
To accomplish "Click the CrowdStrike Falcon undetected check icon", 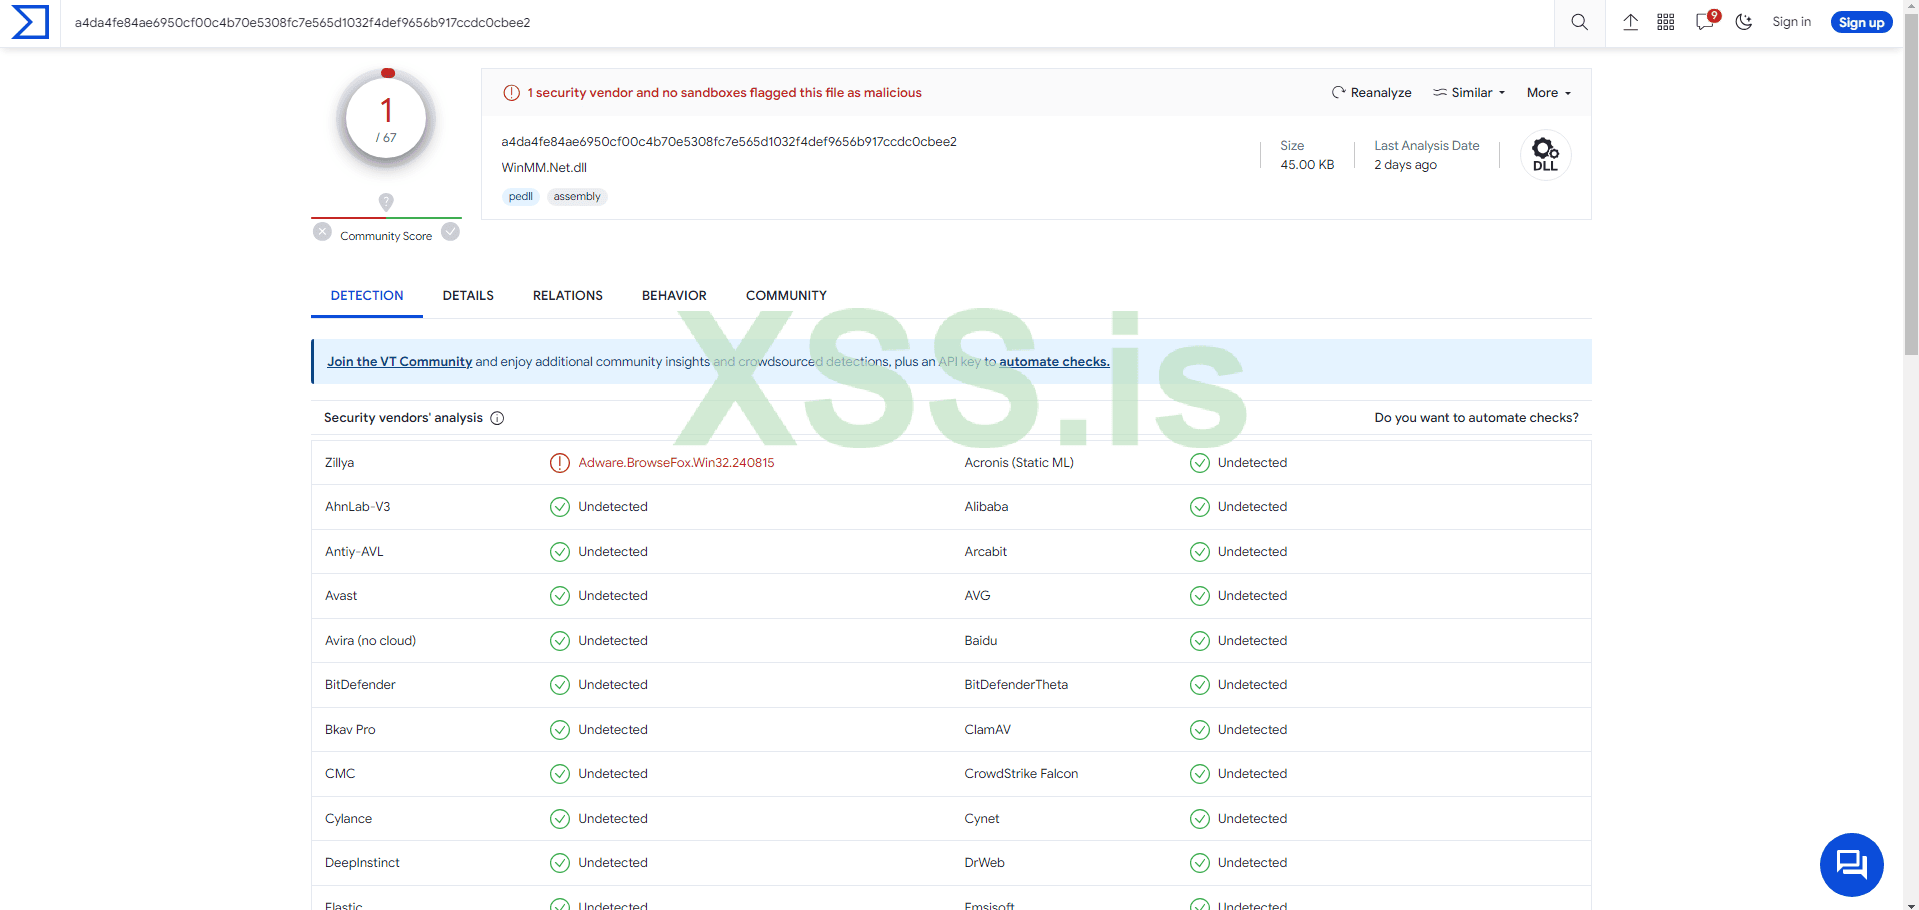I will (1200, 774).
